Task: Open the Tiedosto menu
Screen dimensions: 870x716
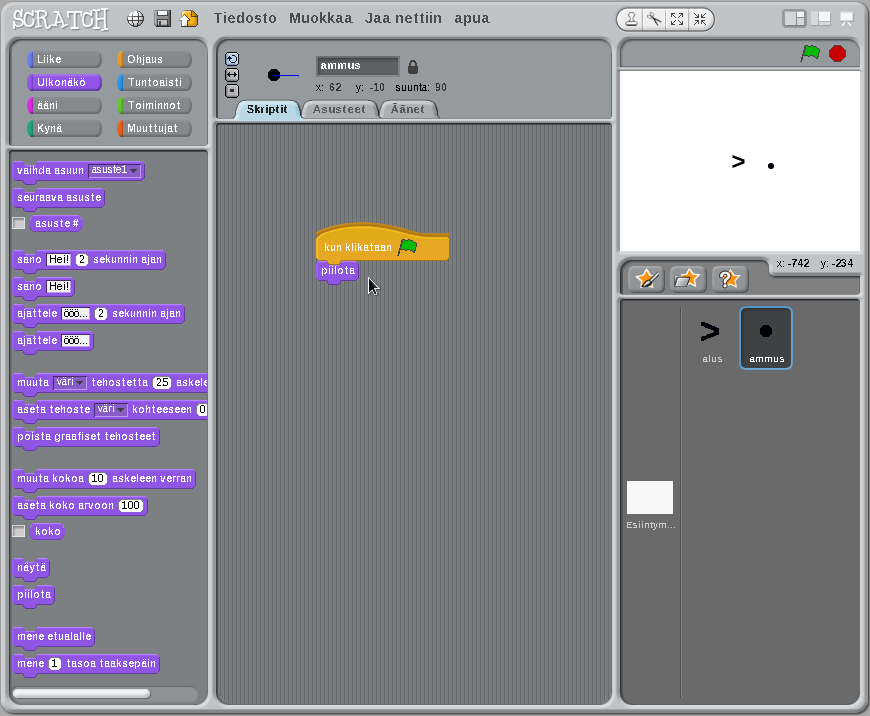Action: pos(245,18)
